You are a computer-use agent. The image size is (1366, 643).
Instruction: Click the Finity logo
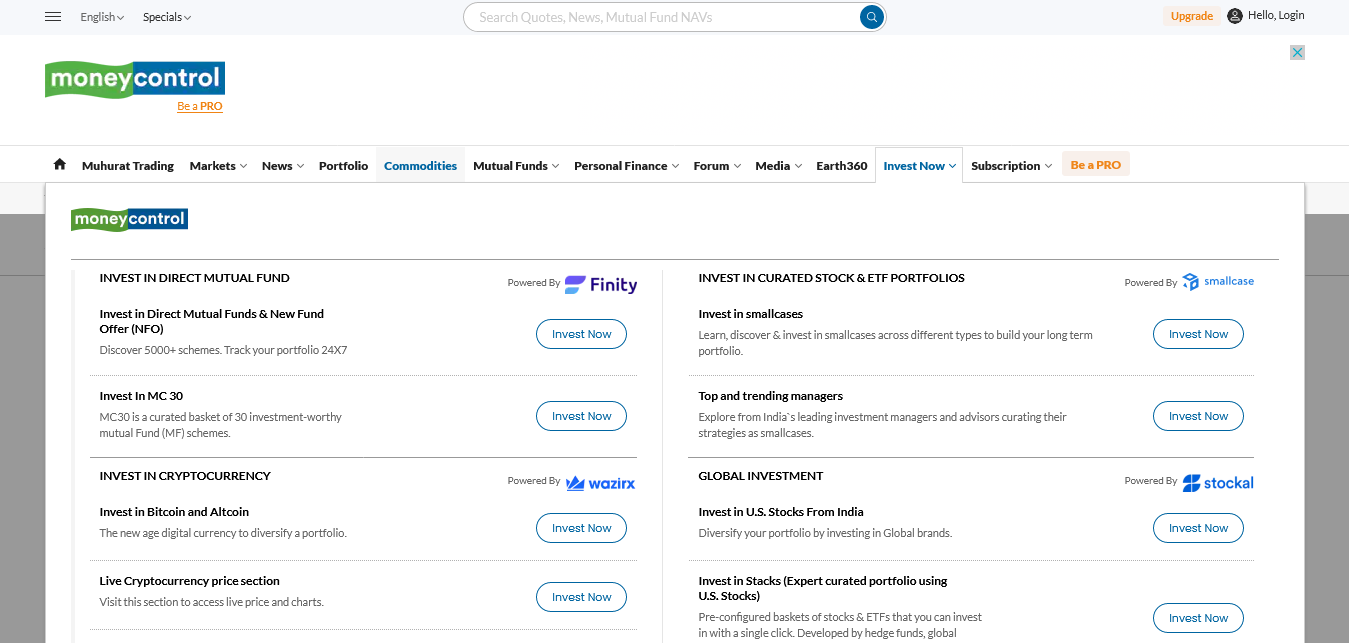pyautogui.click(x=601, y=284)
